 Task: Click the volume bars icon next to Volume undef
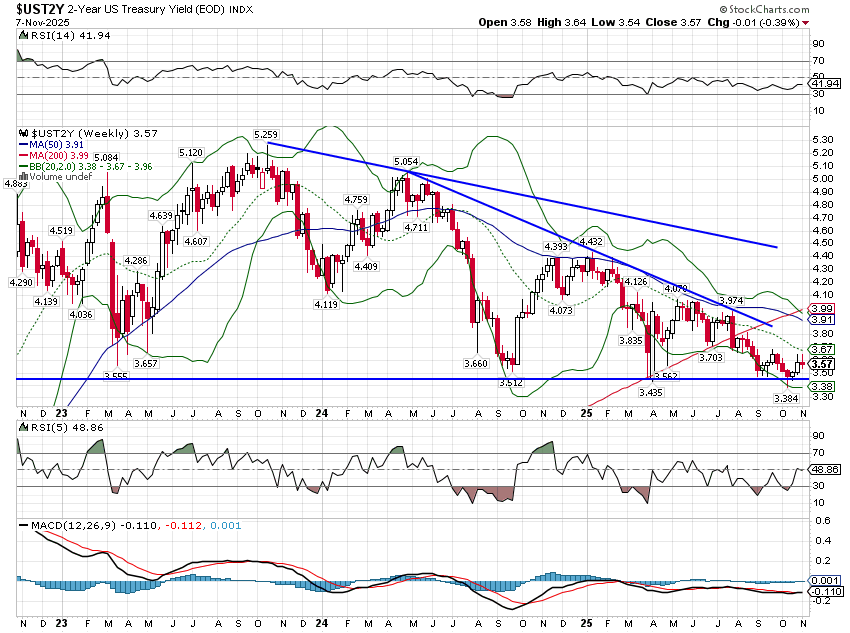click(24, 177)
